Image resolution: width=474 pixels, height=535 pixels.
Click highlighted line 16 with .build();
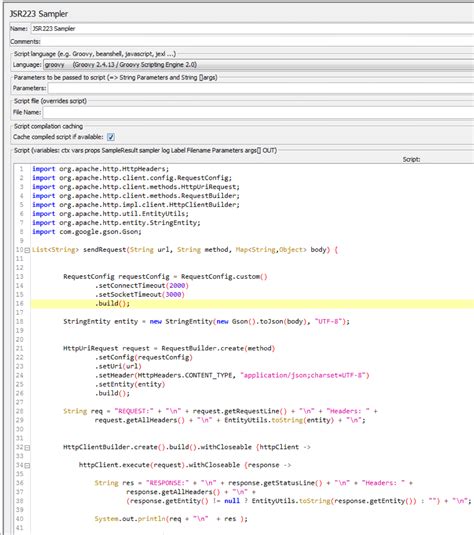coord(252,304)
